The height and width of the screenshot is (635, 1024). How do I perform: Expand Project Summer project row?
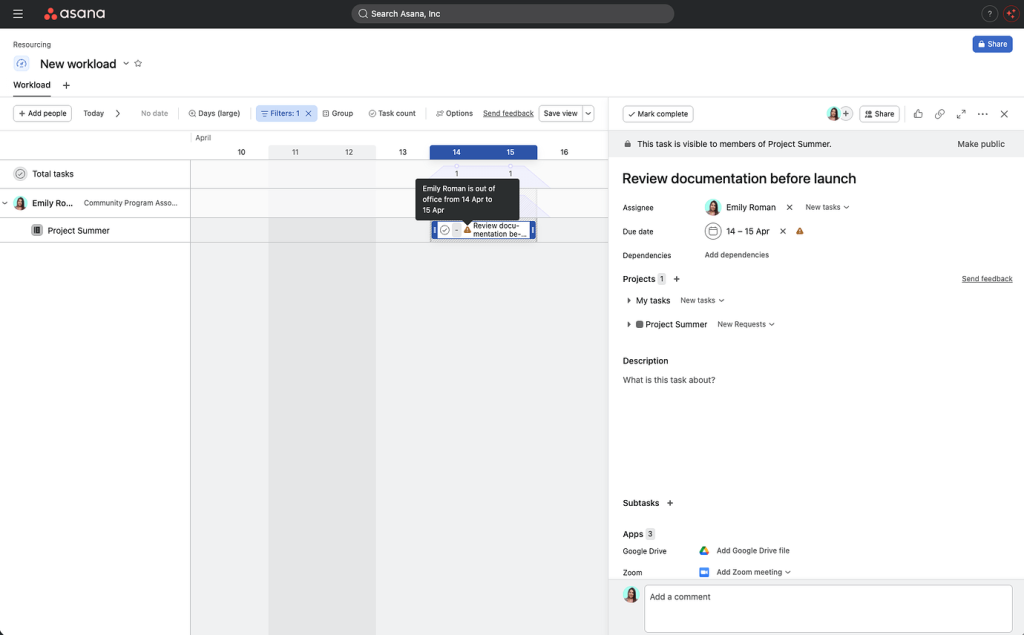(x=628, y=324)
